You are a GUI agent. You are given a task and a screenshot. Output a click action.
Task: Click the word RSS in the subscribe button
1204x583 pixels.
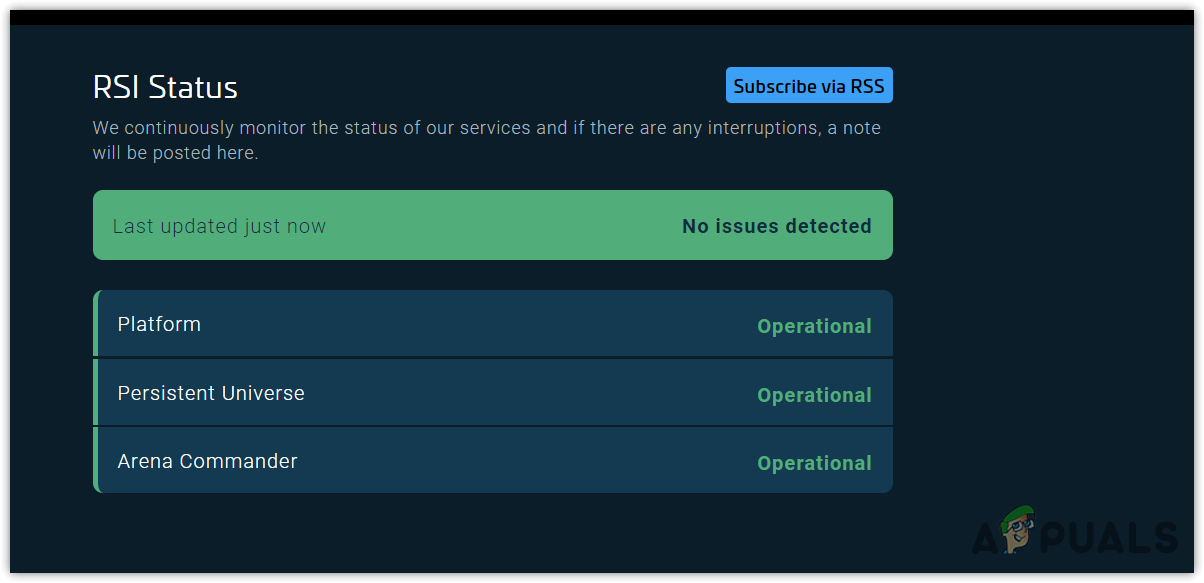pyautogui.click(x=867, y=86)
